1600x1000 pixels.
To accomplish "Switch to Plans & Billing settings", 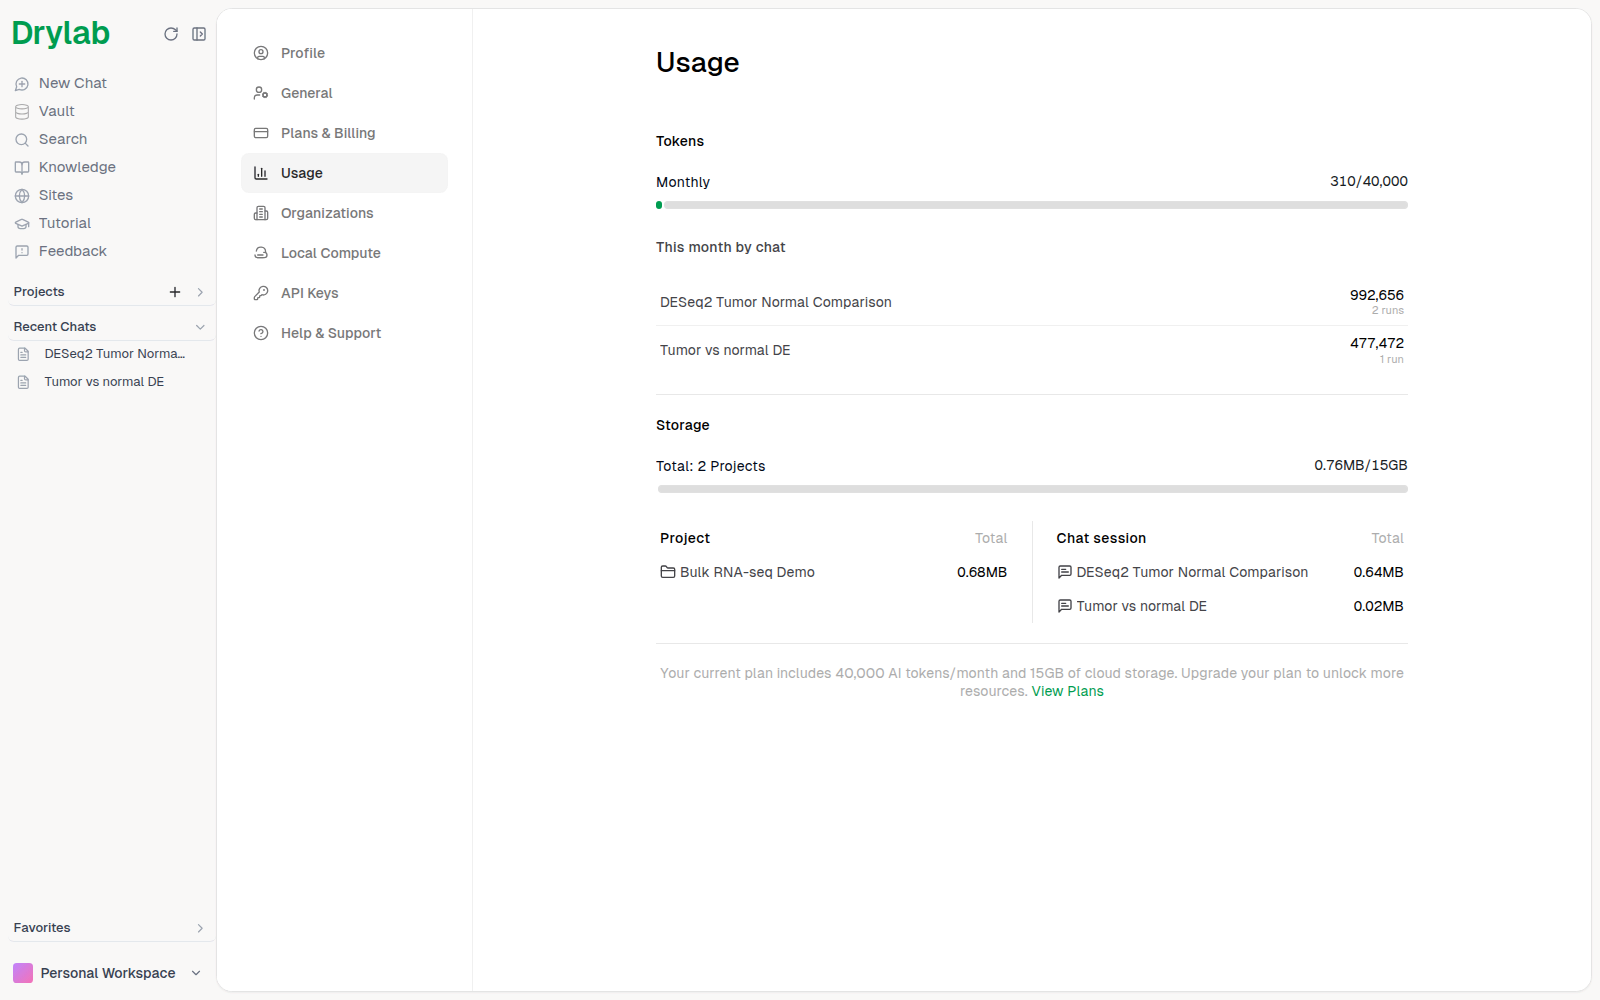I will (344, 133).
